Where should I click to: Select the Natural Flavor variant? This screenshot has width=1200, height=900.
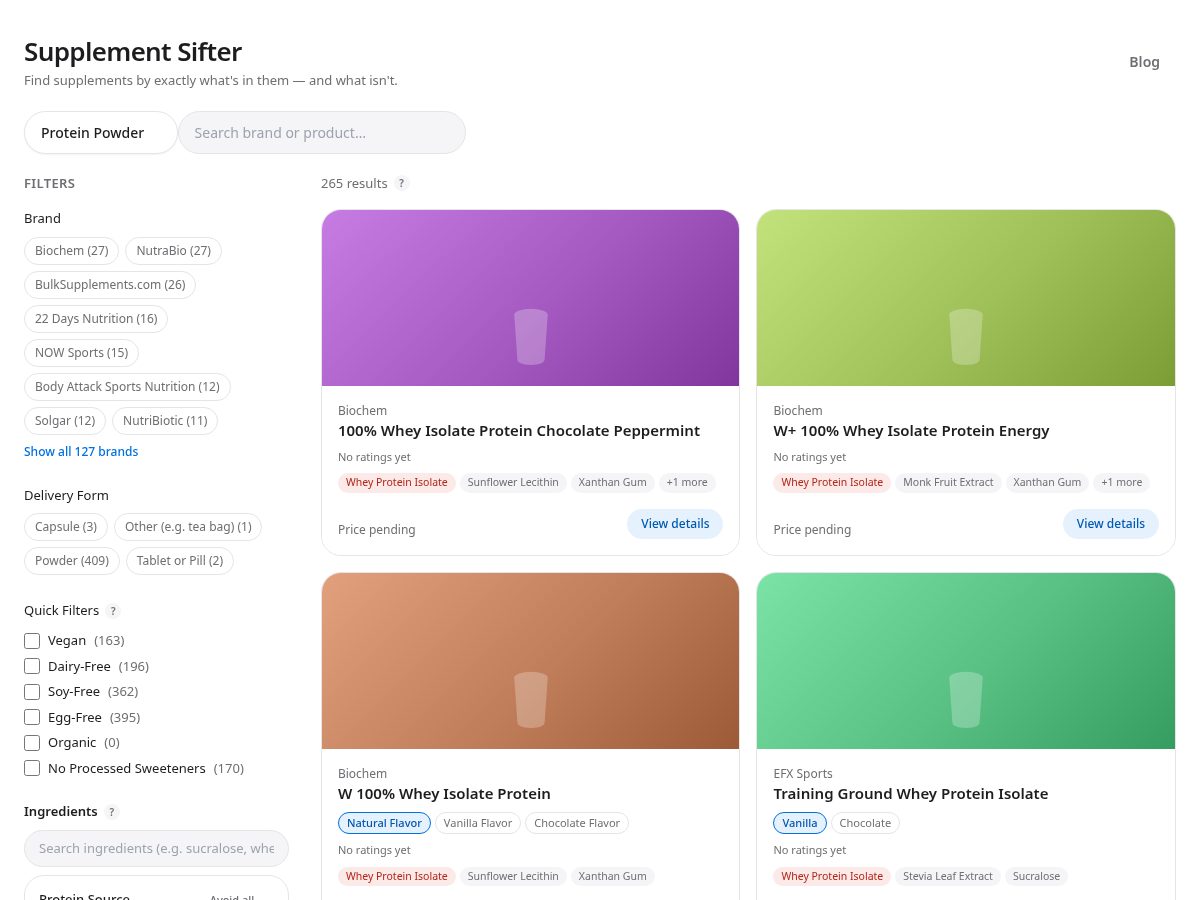[x=384, y=823]
